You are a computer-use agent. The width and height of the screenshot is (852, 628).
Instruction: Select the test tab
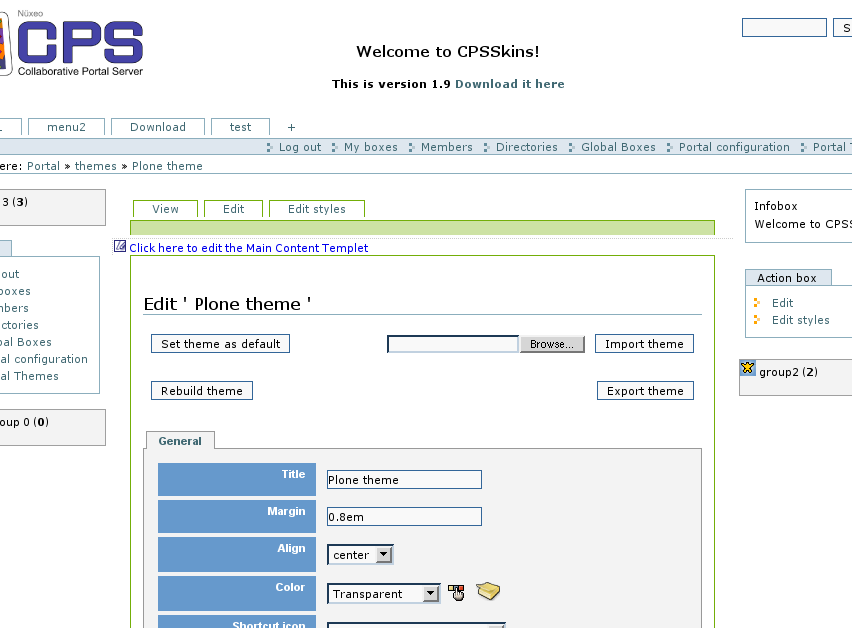(x=240, y=127)
